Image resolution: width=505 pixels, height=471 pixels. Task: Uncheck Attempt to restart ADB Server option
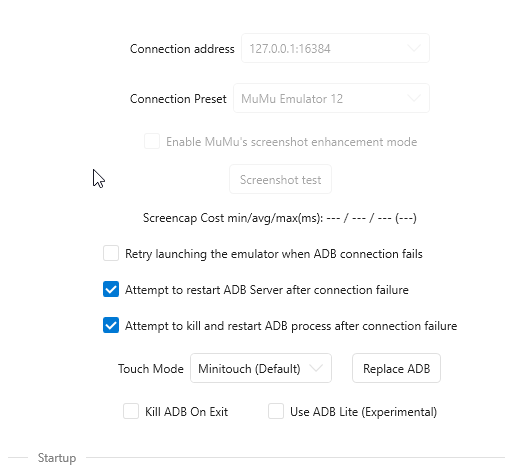pos(111,289)
